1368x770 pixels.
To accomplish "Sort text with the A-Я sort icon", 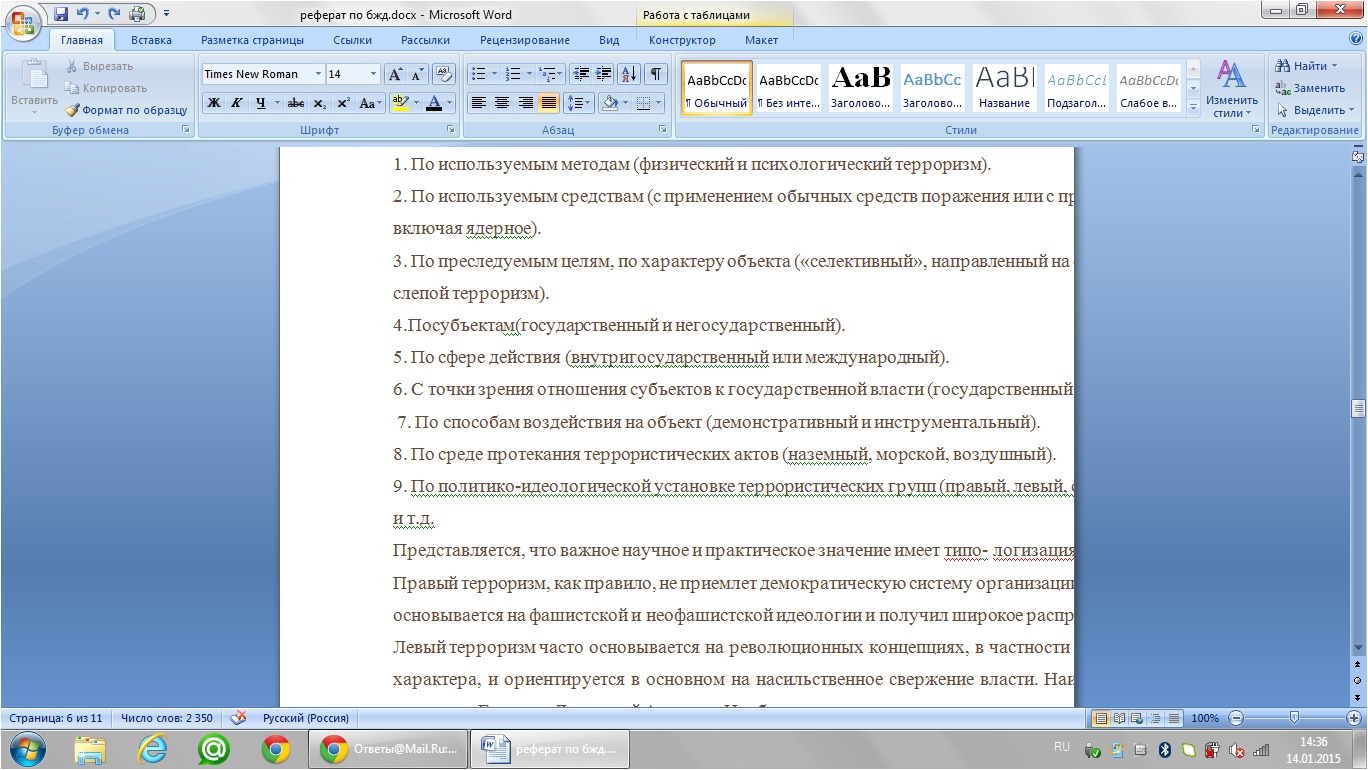I will coord(629,74).
